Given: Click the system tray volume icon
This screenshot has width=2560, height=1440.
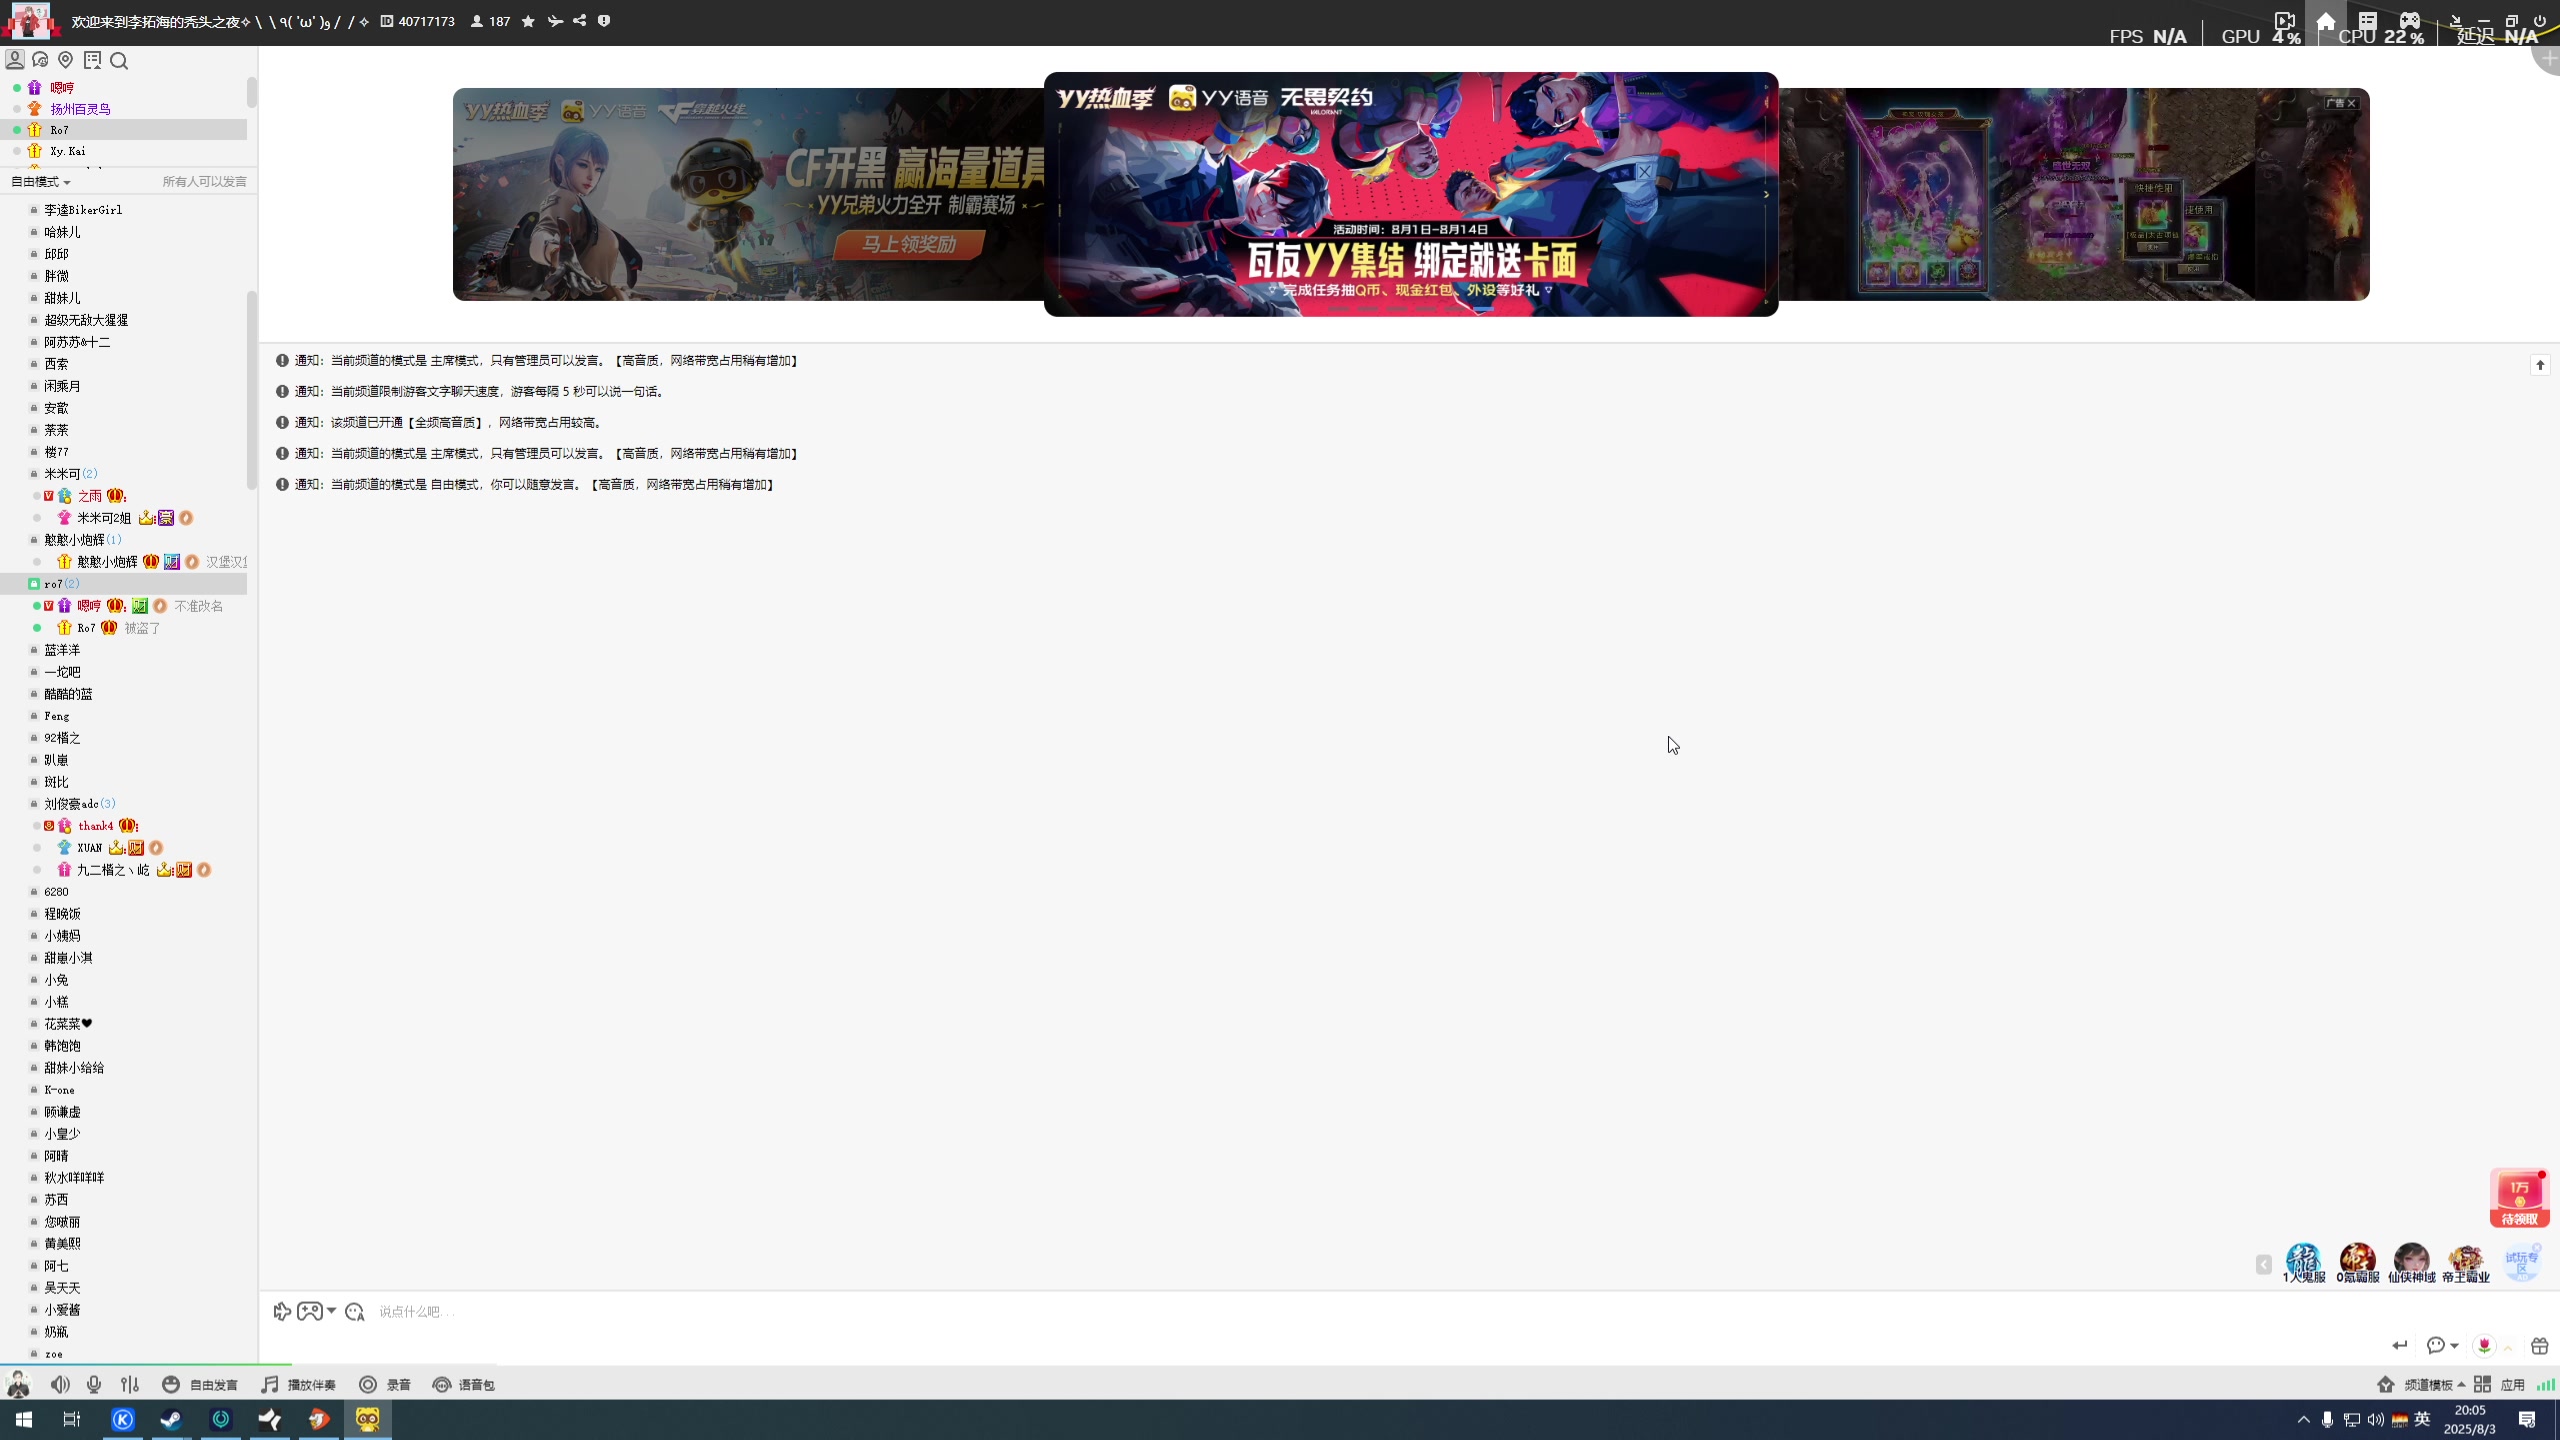Looking at the screenshot, I should click(x=2375, y=1419).
